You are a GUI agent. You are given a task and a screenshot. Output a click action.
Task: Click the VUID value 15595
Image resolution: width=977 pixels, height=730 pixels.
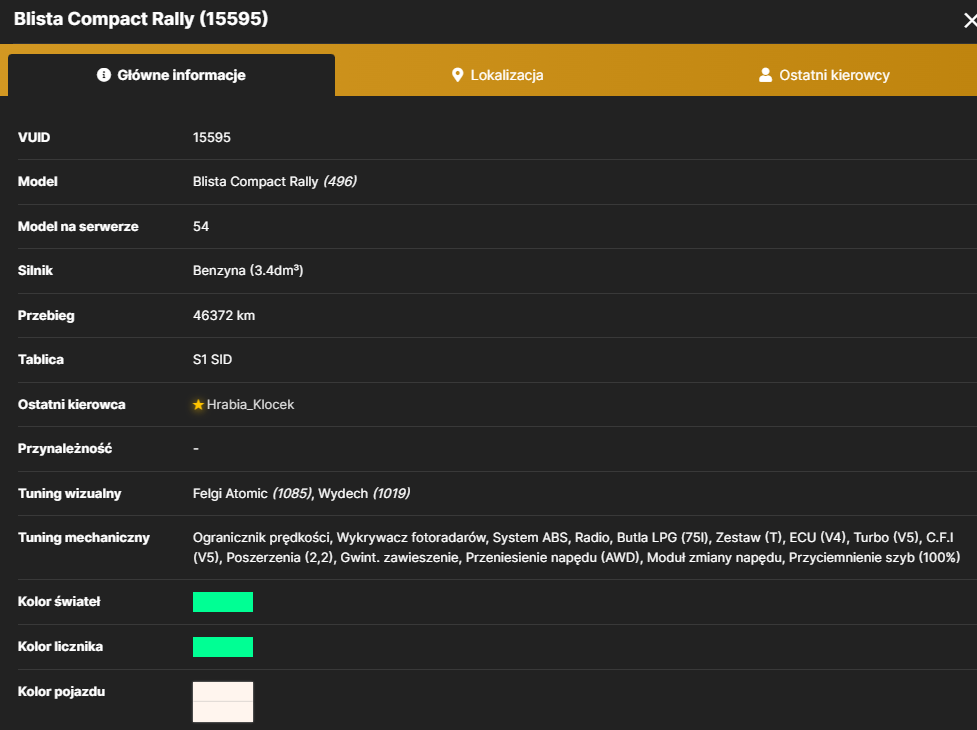[x=212, y=137]
